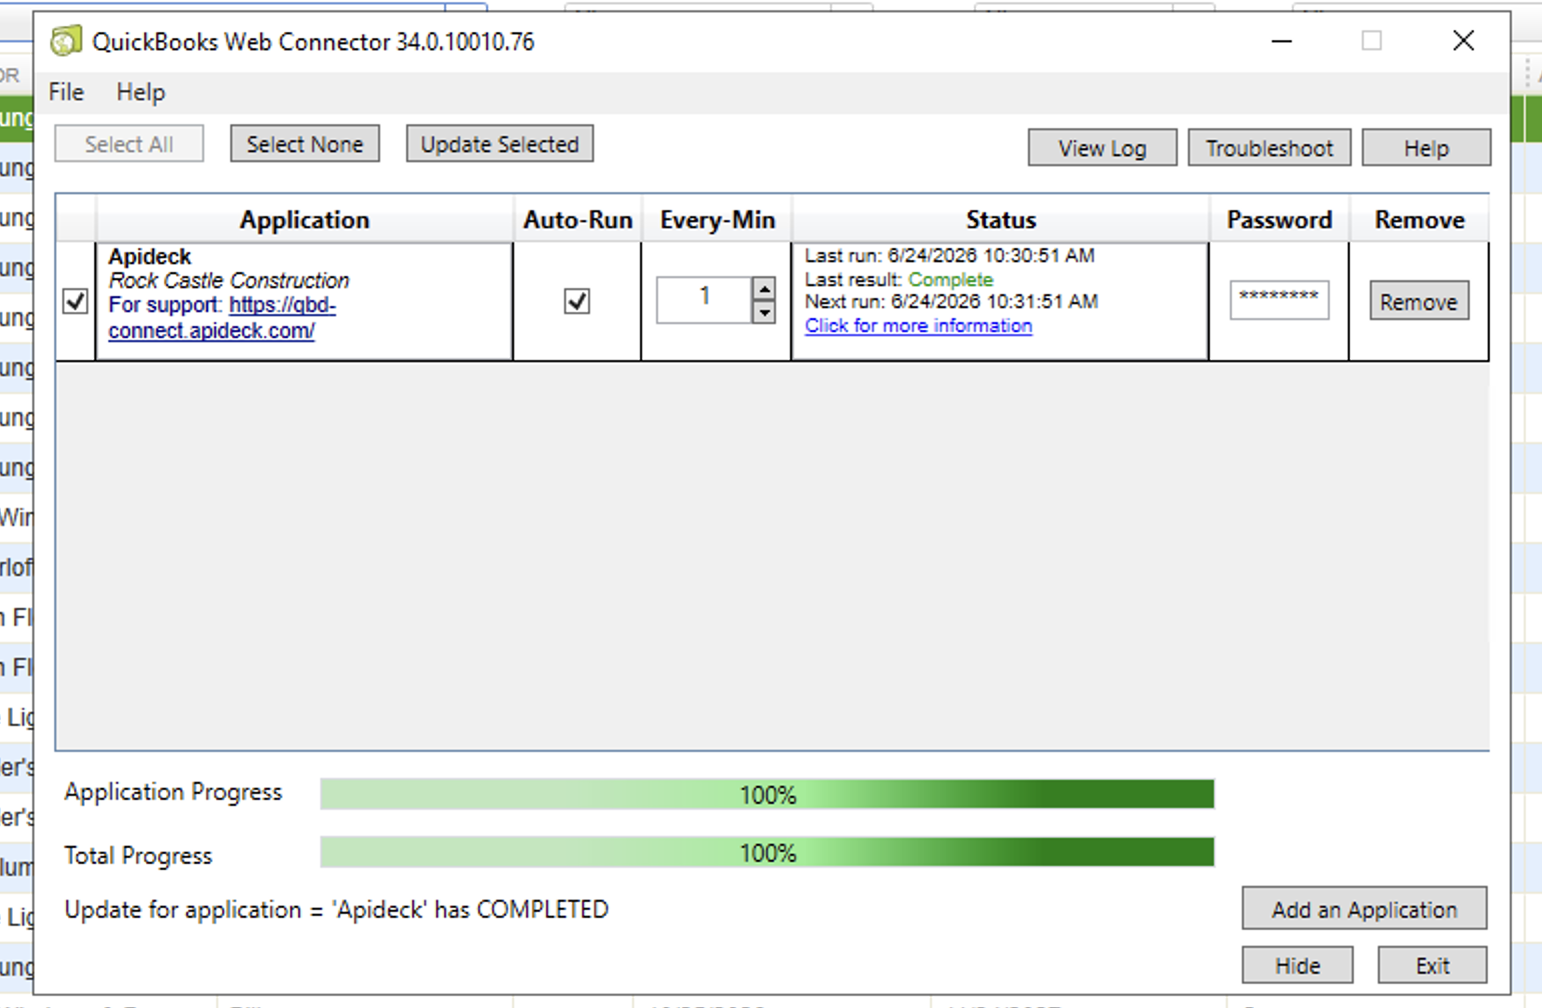Uncheck the Apideck application row checkbox
Image resolution: width=1542 pixels, height=1008 pixels.
point(75,301)
